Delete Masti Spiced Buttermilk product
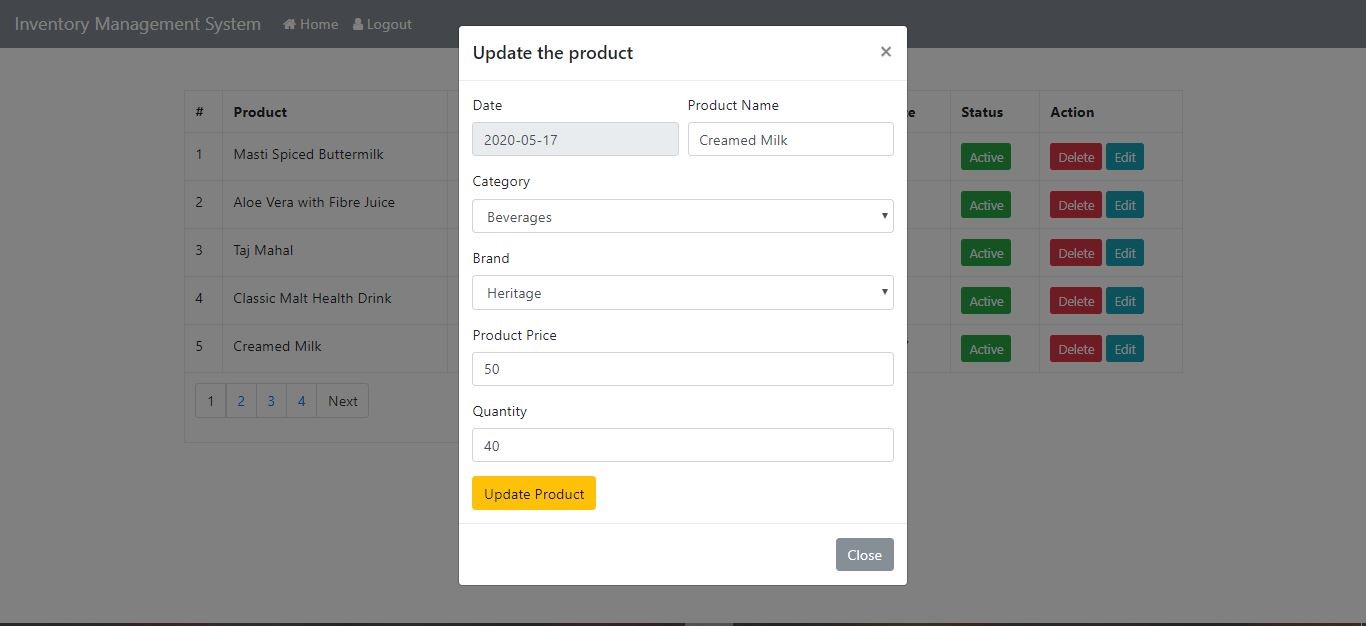Viewport: 1366px width, 626px height. tap(1076, 157)
